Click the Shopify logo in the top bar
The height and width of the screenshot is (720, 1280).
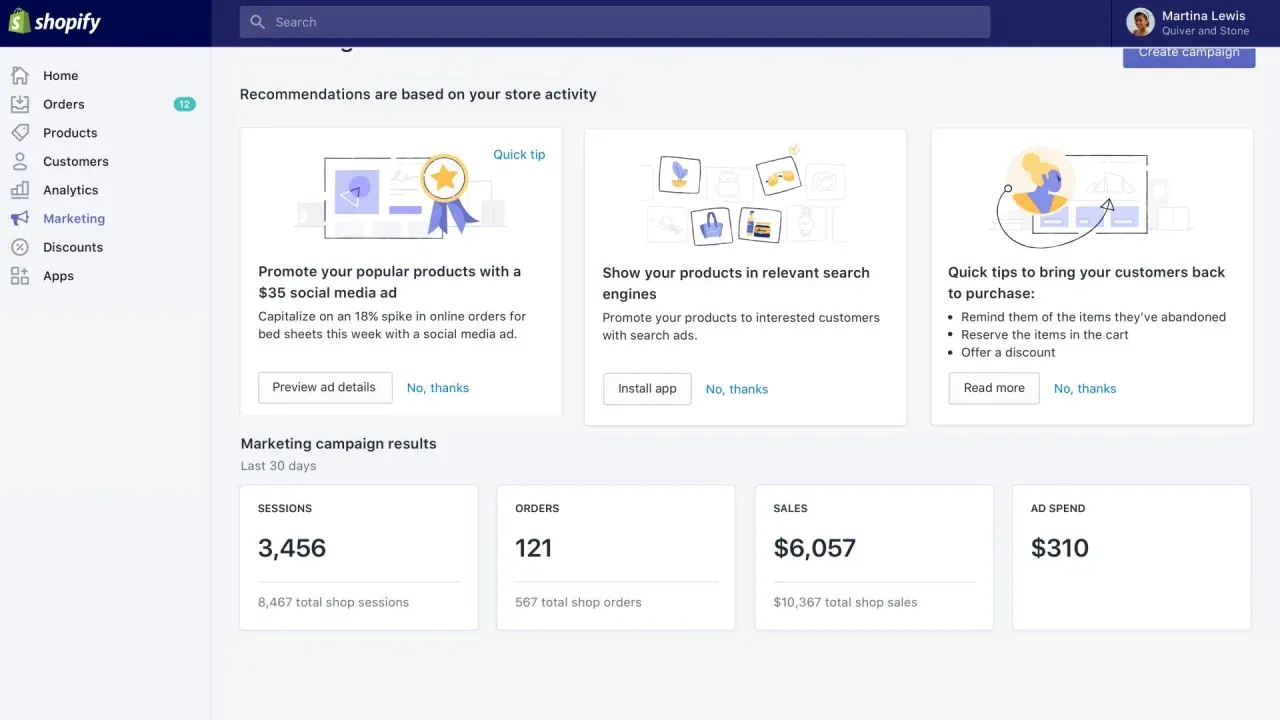click(x=55, y=21)
